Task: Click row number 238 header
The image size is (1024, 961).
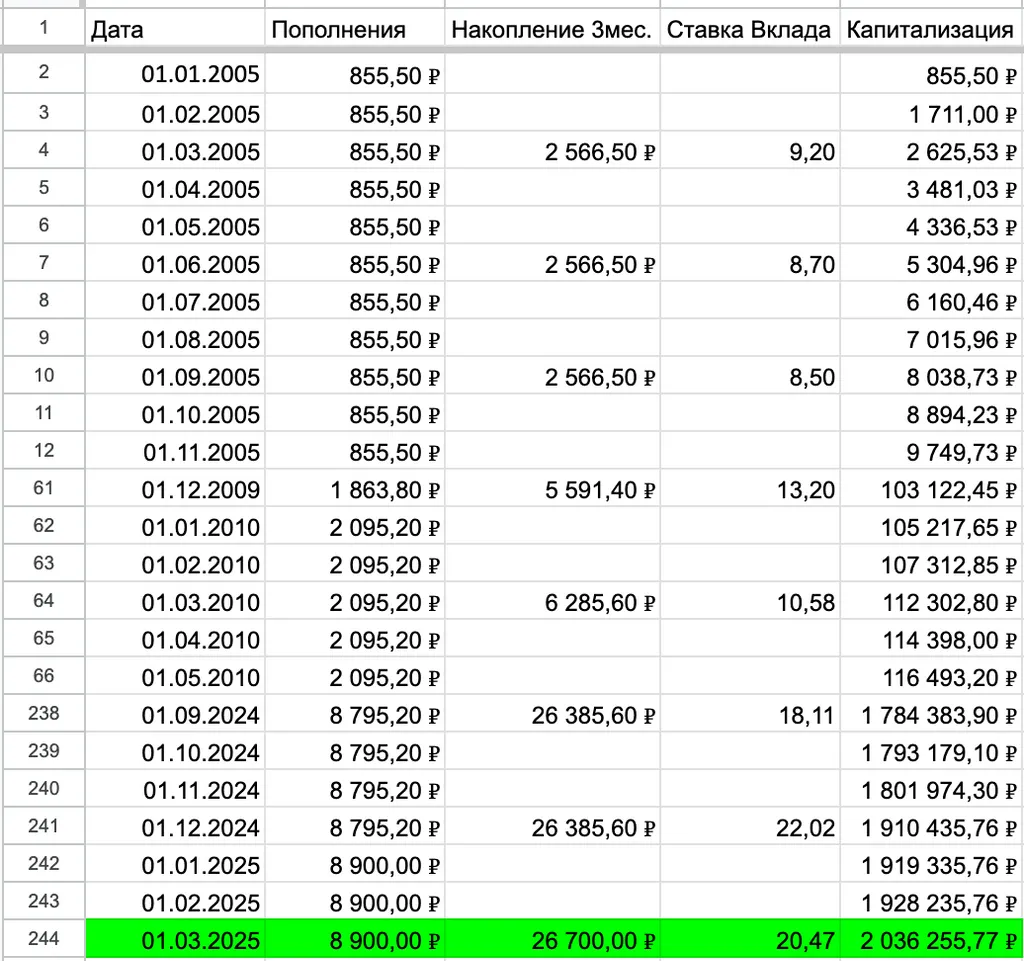Action: click(43, 714)
